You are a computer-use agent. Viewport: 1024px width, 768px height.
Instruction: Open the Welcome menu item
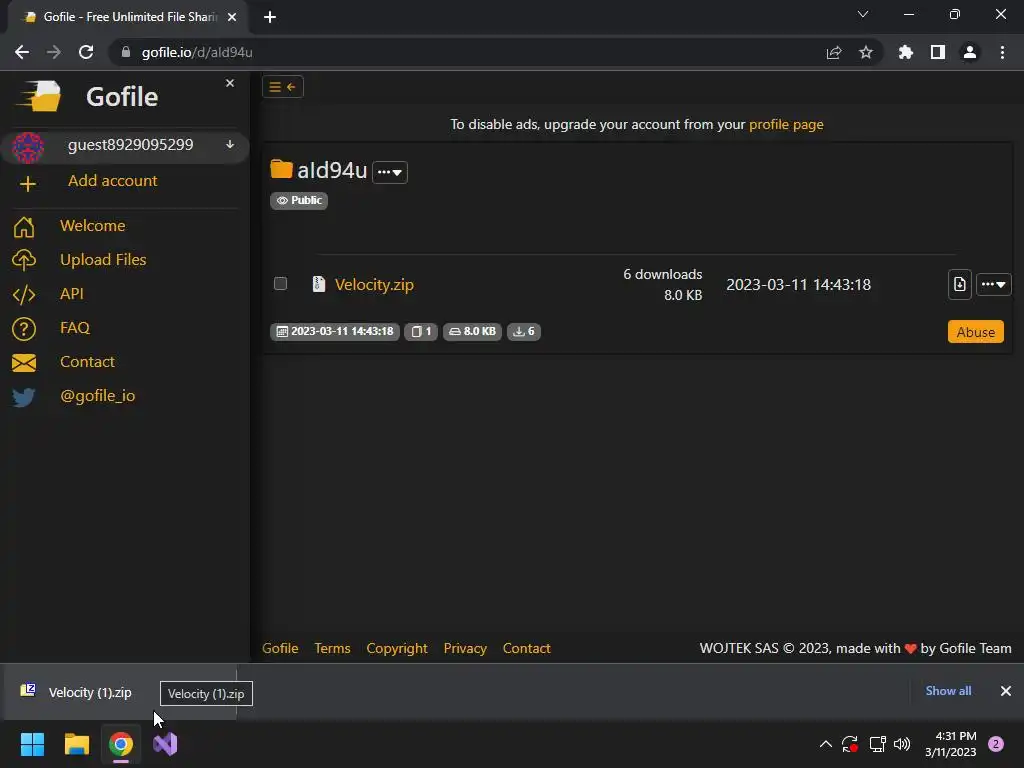click(93, 226)
